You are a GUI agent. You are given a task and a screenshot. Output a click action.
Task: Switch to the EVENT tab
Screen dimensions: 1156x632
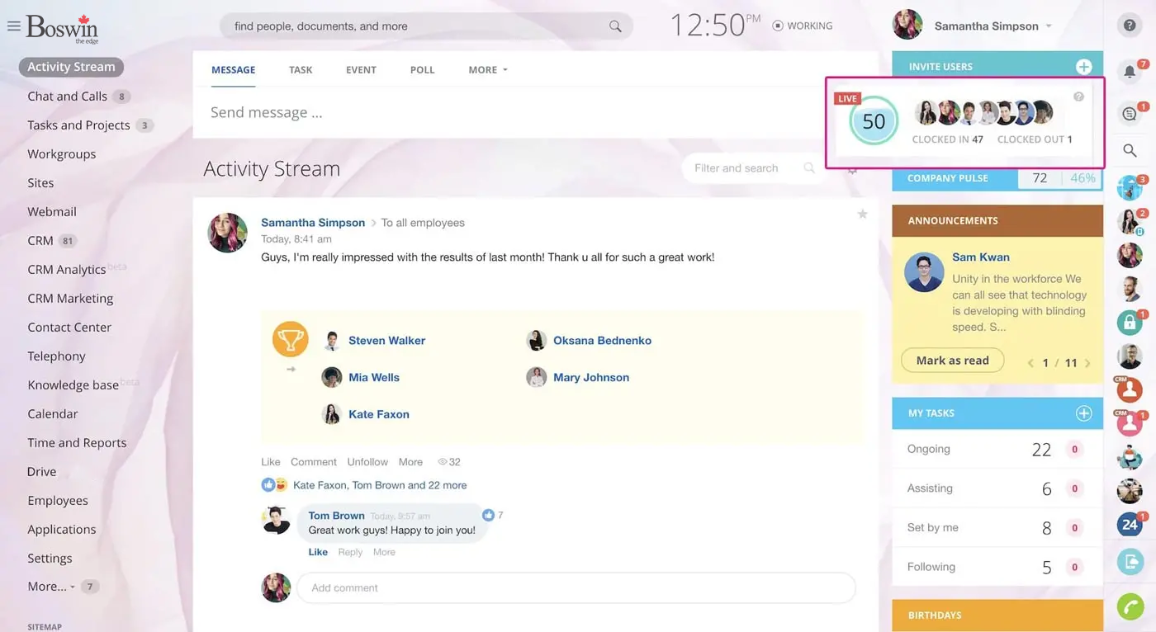(x=361, y=69)
